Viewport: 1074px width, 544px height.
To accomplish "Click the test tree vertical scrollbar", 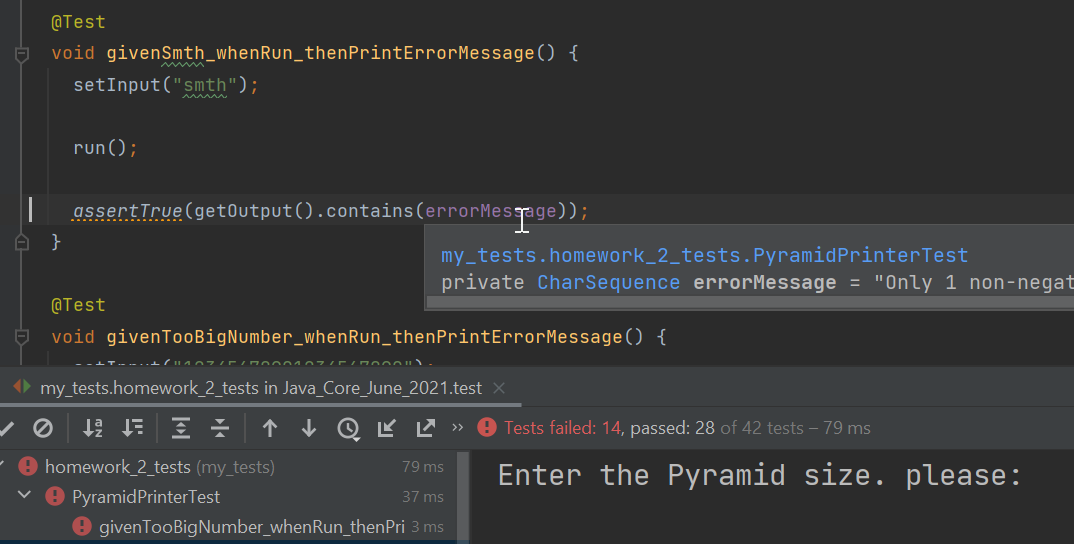I will pyautogui.click(x=463, y=496).
